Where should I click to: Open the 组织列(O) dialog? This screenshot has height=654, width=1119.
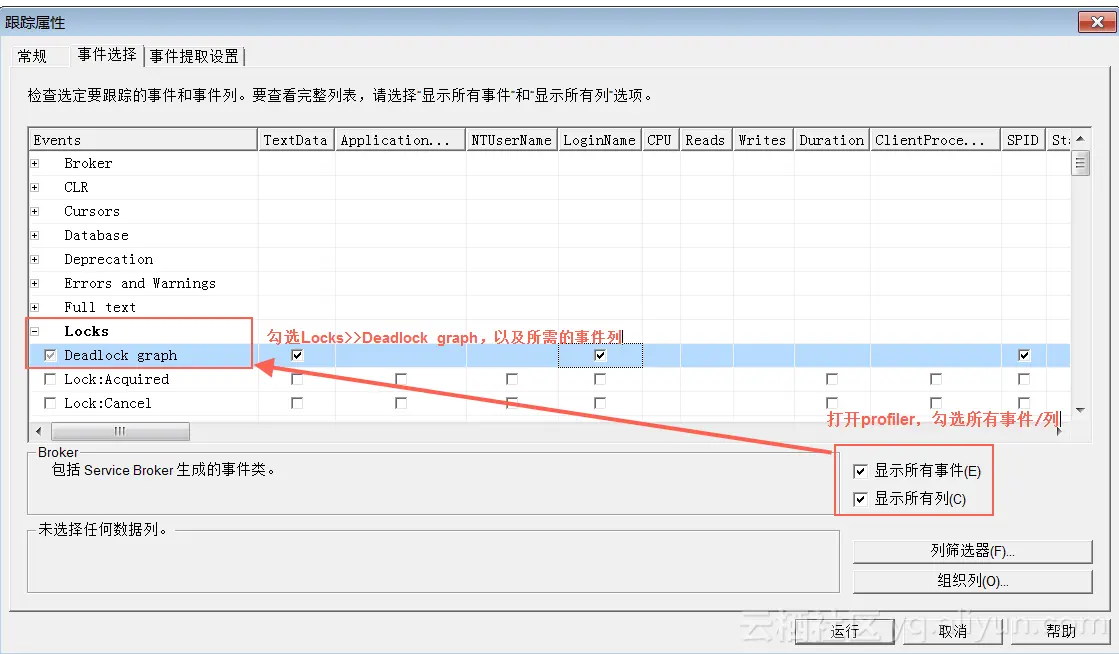[970, 581]
